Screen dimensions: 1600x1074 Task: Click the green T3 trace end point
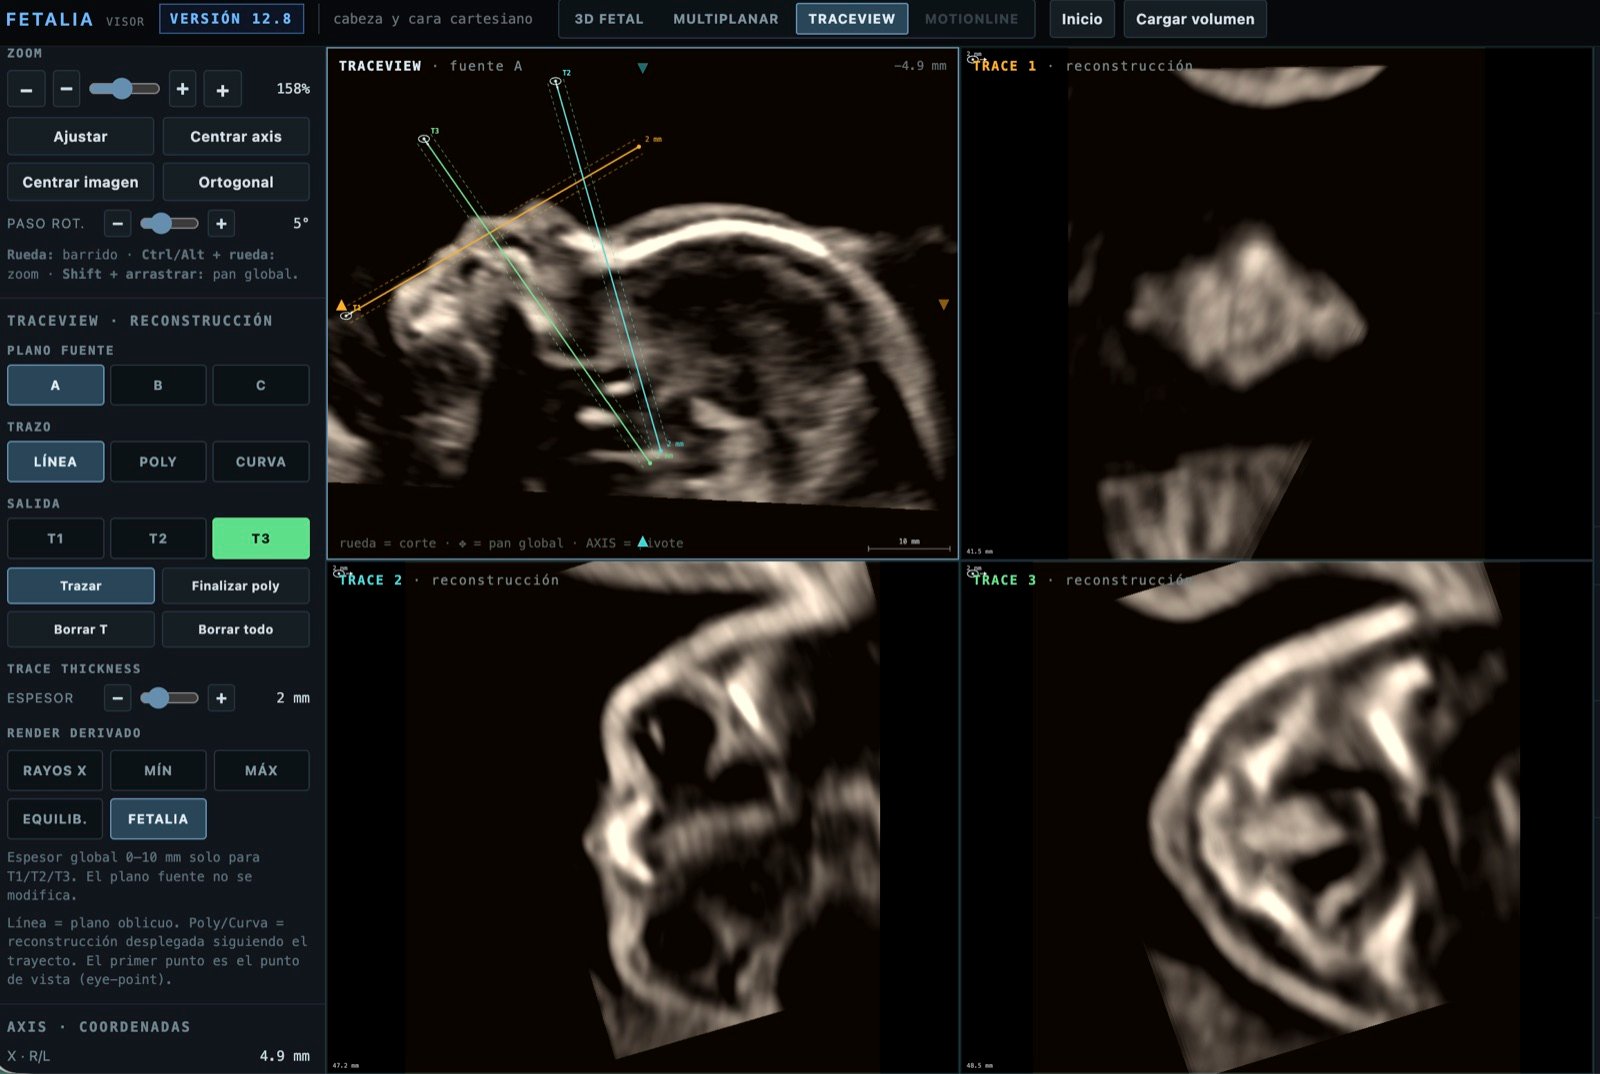coord(650,462)
